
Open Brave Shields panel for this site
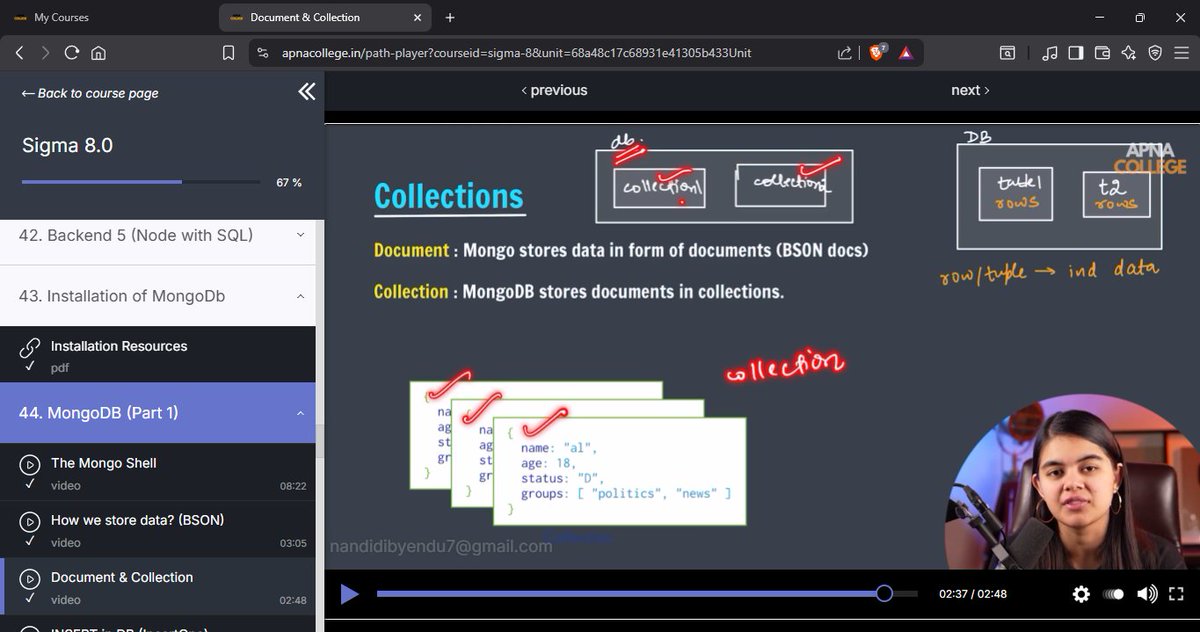click(x=876, y=52)
